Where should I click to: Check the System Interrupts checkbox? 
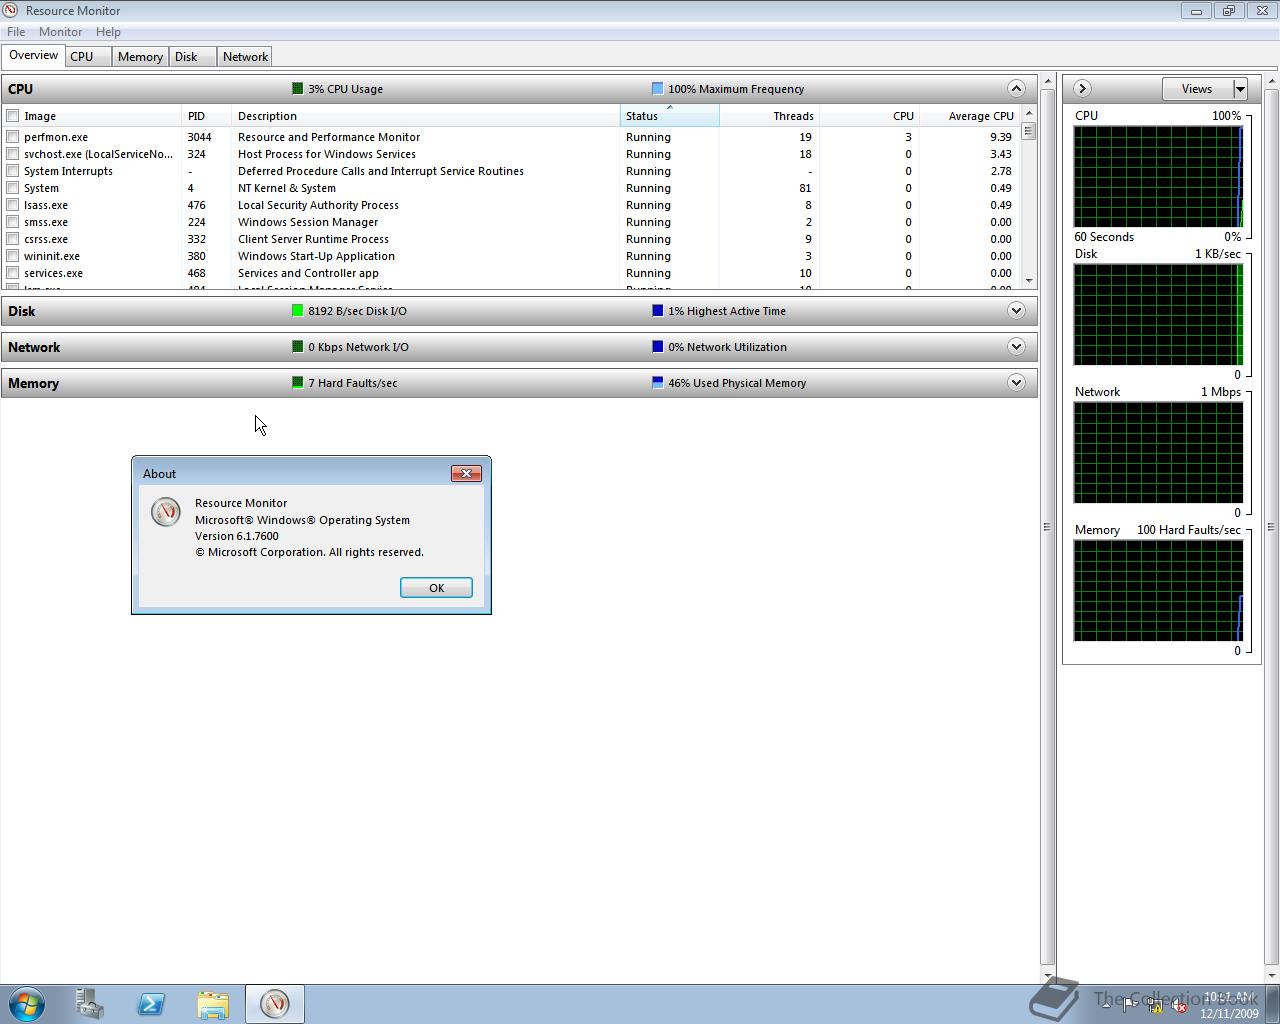tap(13, 171)
